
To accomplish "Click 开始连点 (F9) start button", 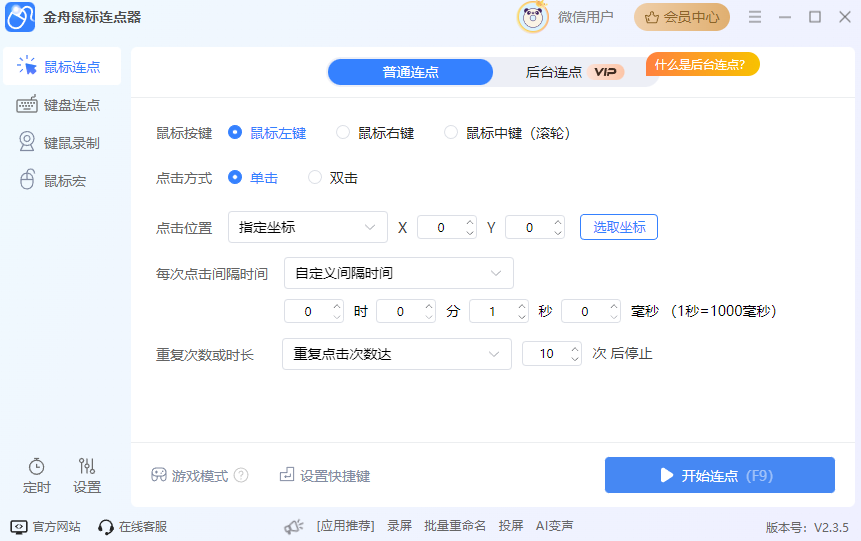I will tap(720, 475).
